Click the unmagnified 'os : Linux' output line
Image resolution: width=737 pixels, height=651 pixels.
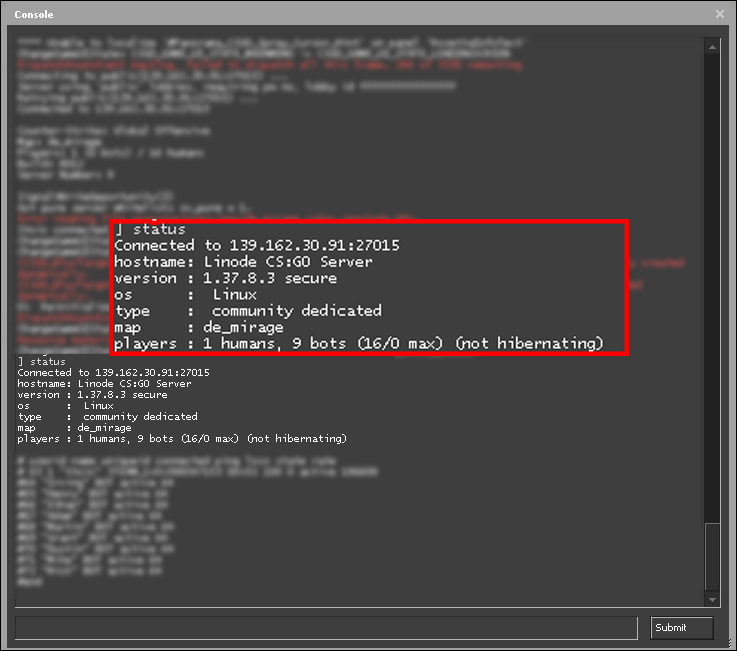click(65, 406)
